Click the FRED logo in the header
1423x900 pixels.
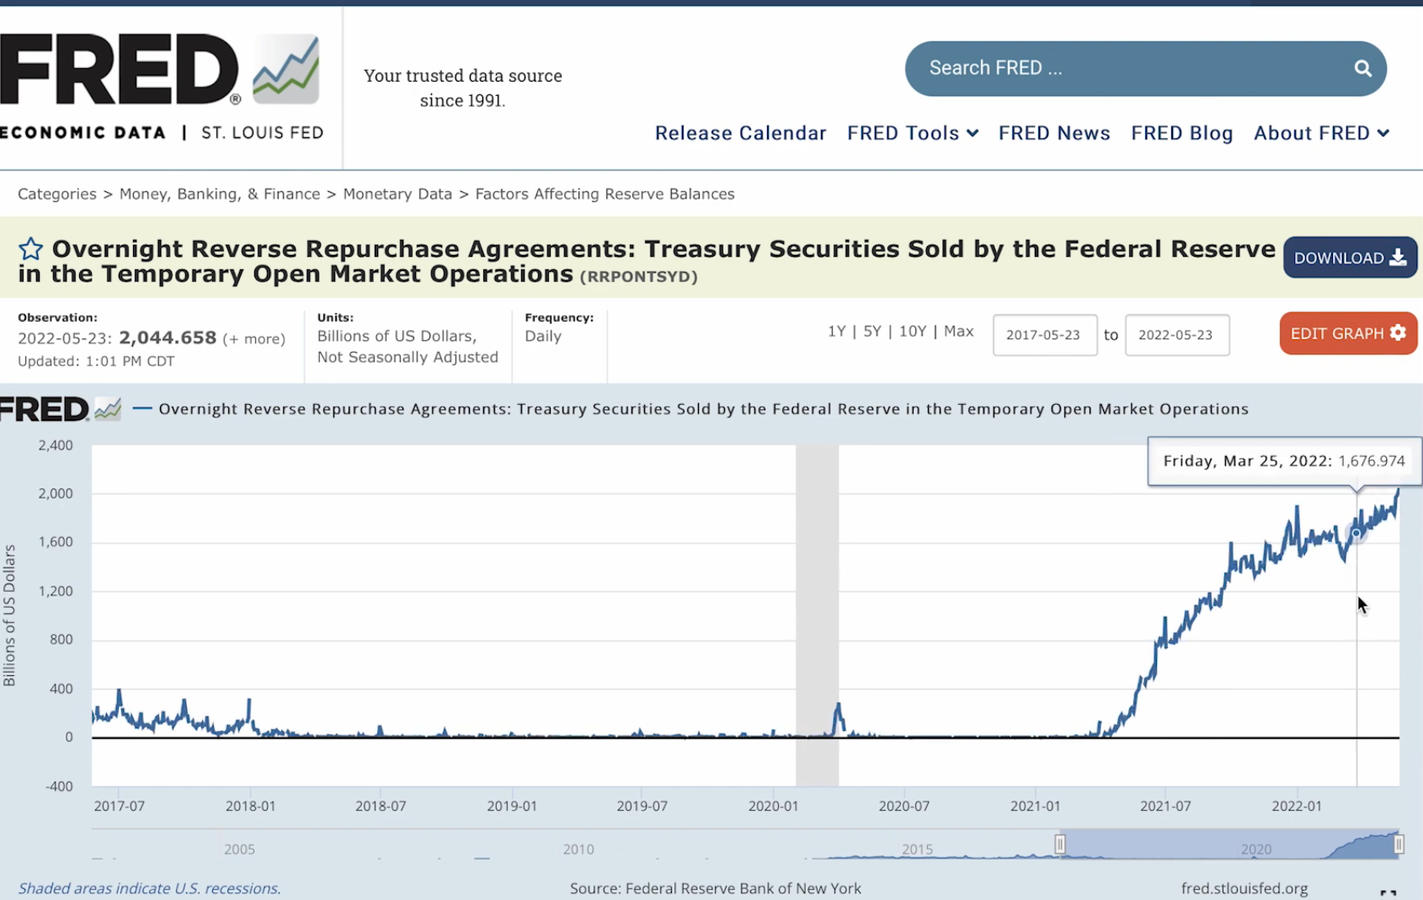click(160, 87)
